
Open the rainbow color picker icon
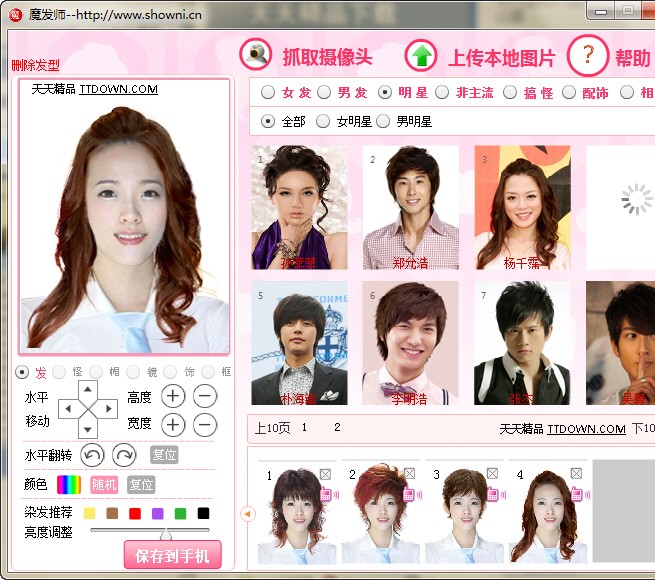point(68,484)
